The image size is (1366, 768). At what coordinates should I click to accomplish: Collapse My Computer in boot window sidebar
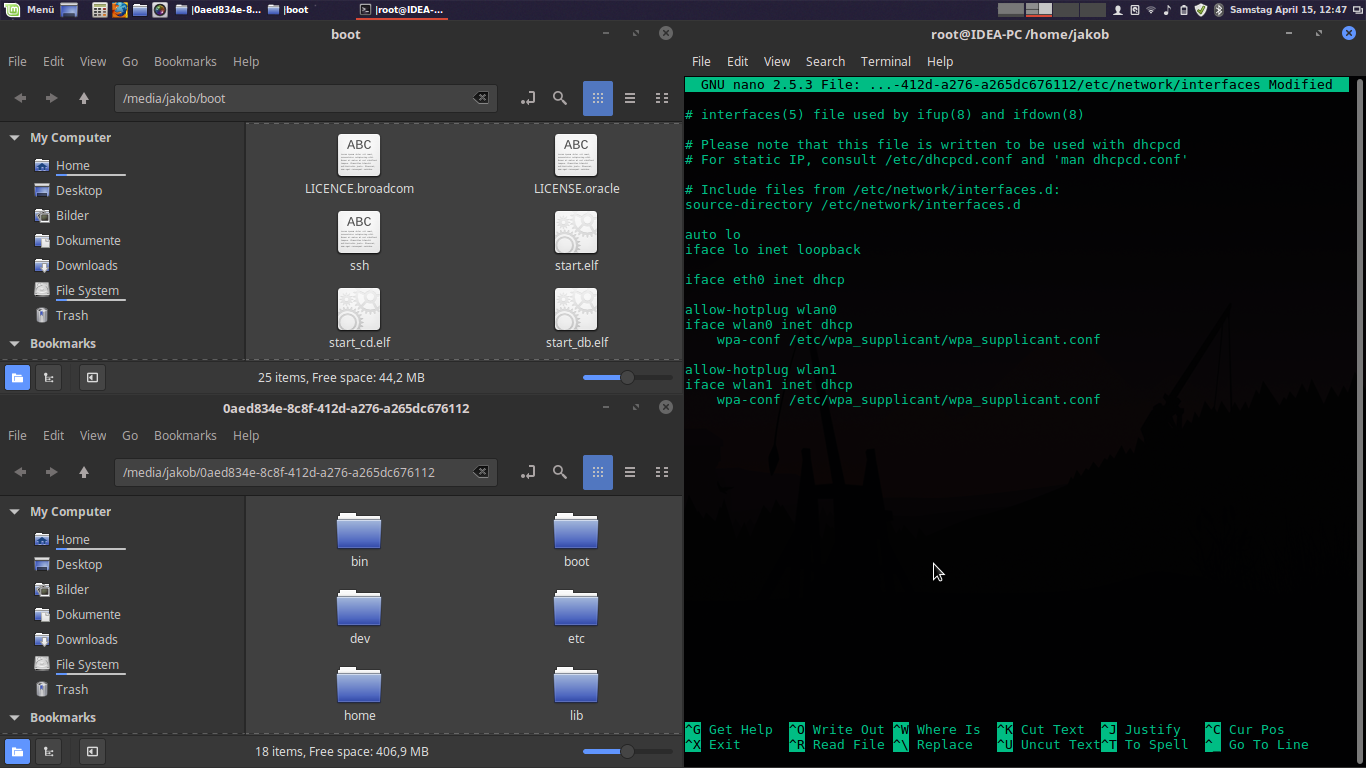click(x=14, y=138)
